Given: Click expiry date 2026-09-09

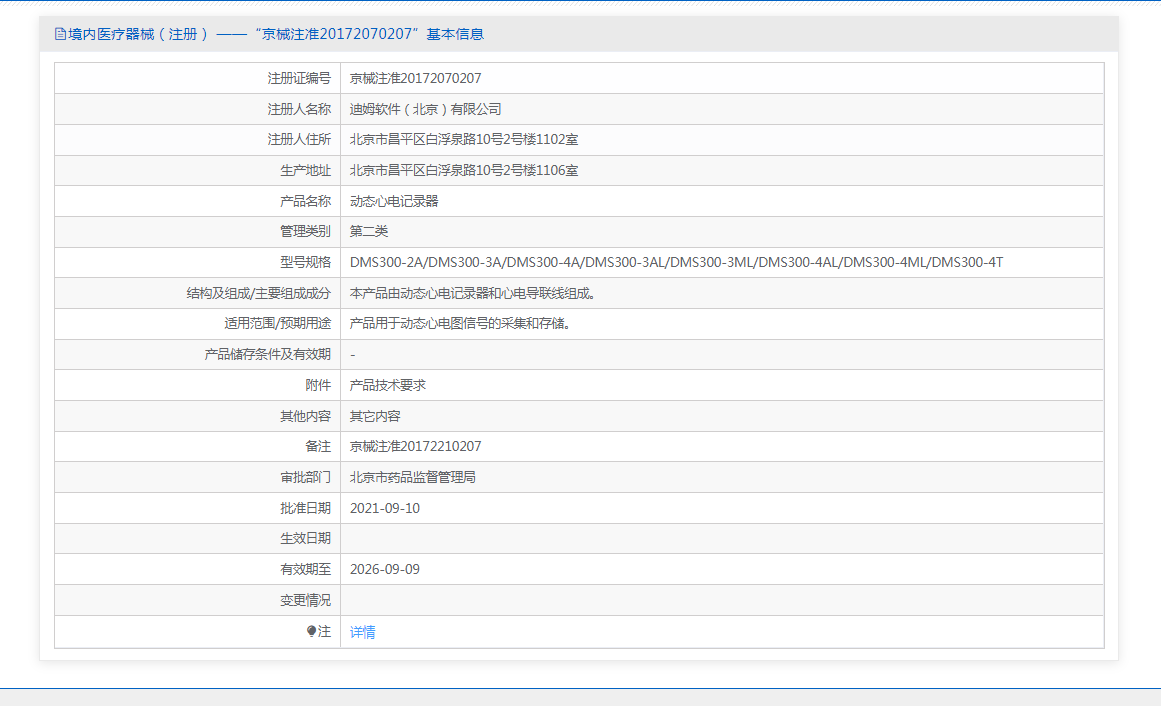Looking at the screenshot, I should pyautogui.click(x=384, y=570).
